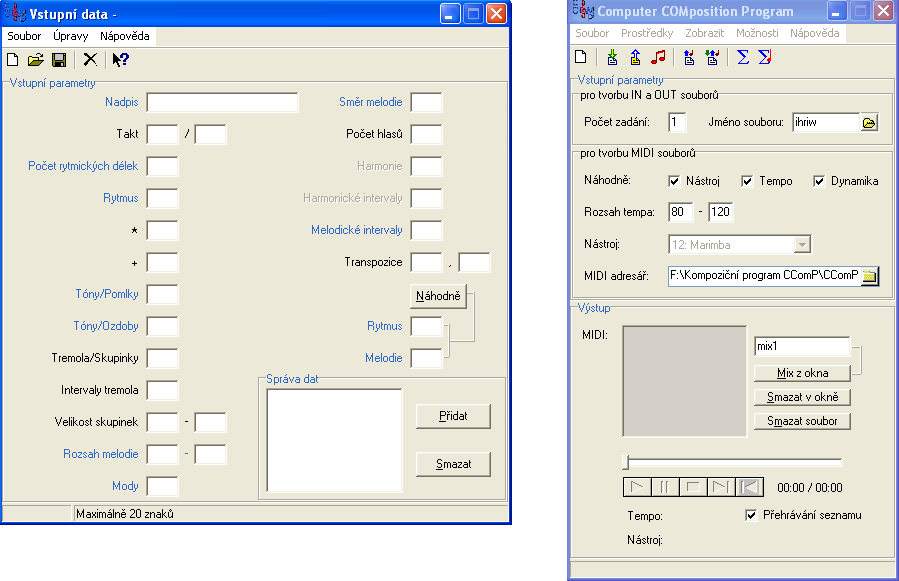Click the Počet rytmických délek input field
The height and width of the screenshot is (581, 899).
(x=162, y=166)
